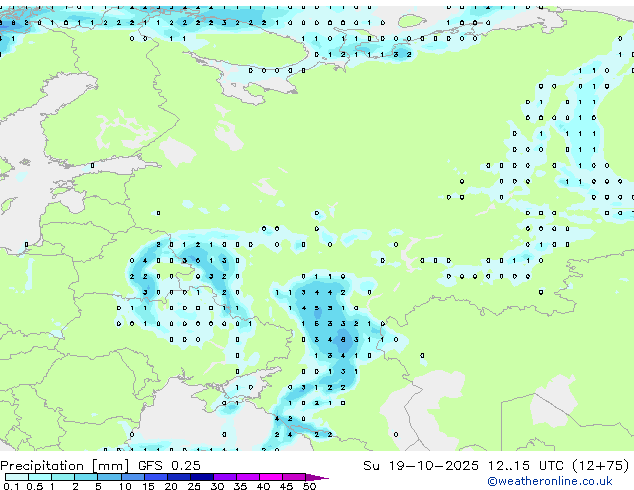Click the 25–30 mm navy legend swatch
Viewport: 634px width, 490px height.
coord(201,477)
